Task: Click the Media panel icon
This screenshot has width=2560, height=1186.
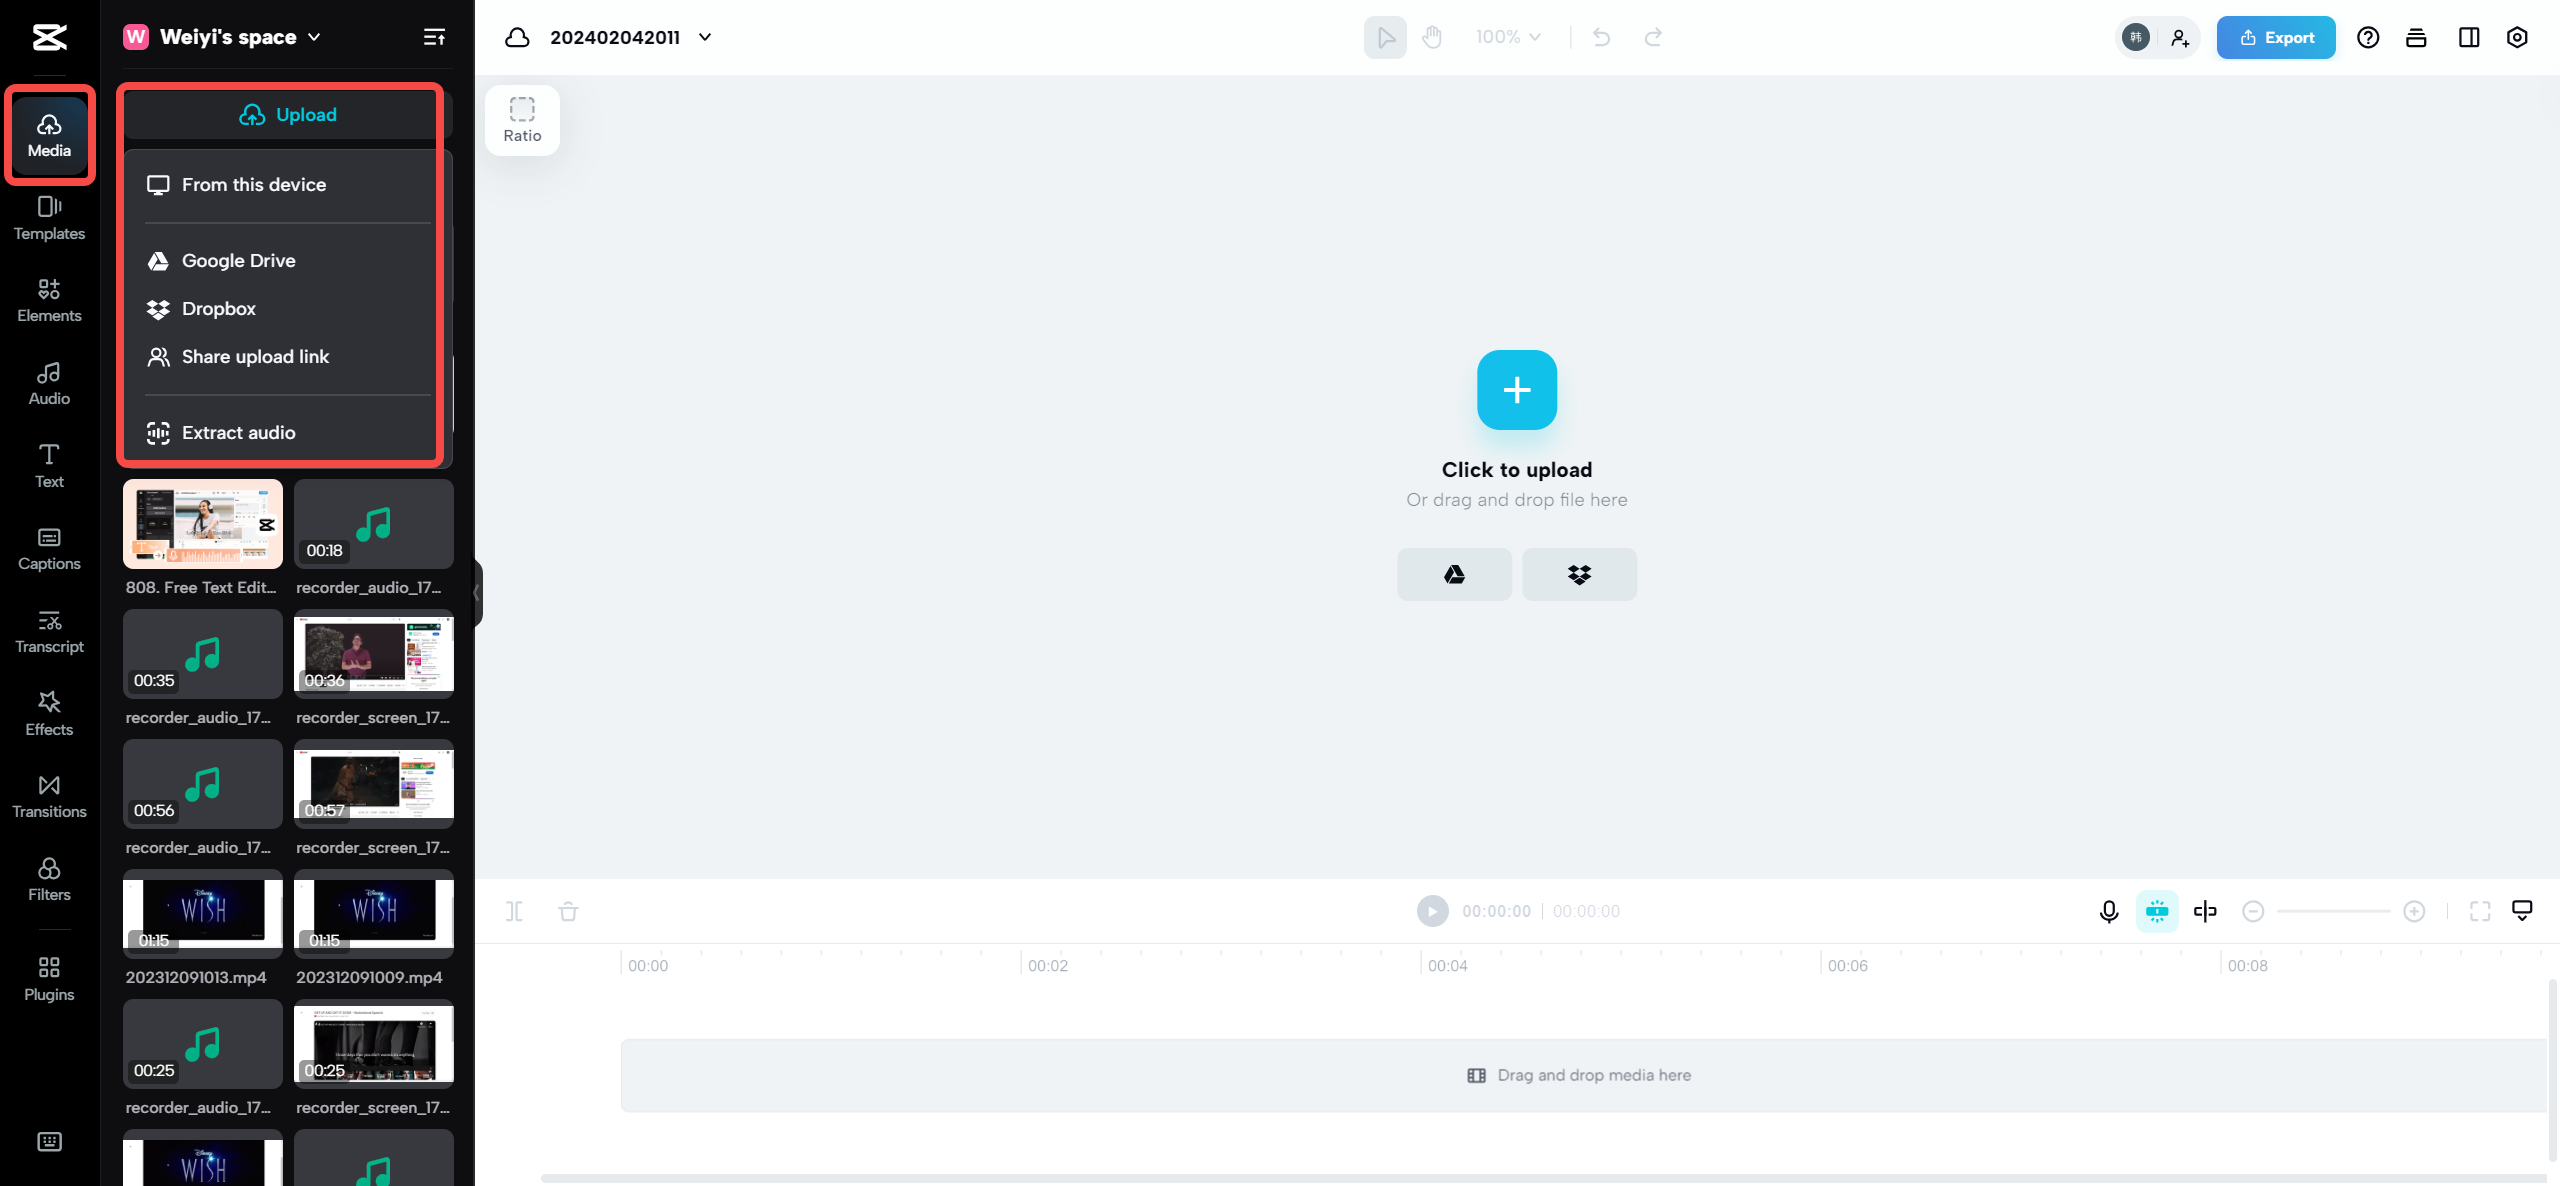Action: click(x=47, y=134)
